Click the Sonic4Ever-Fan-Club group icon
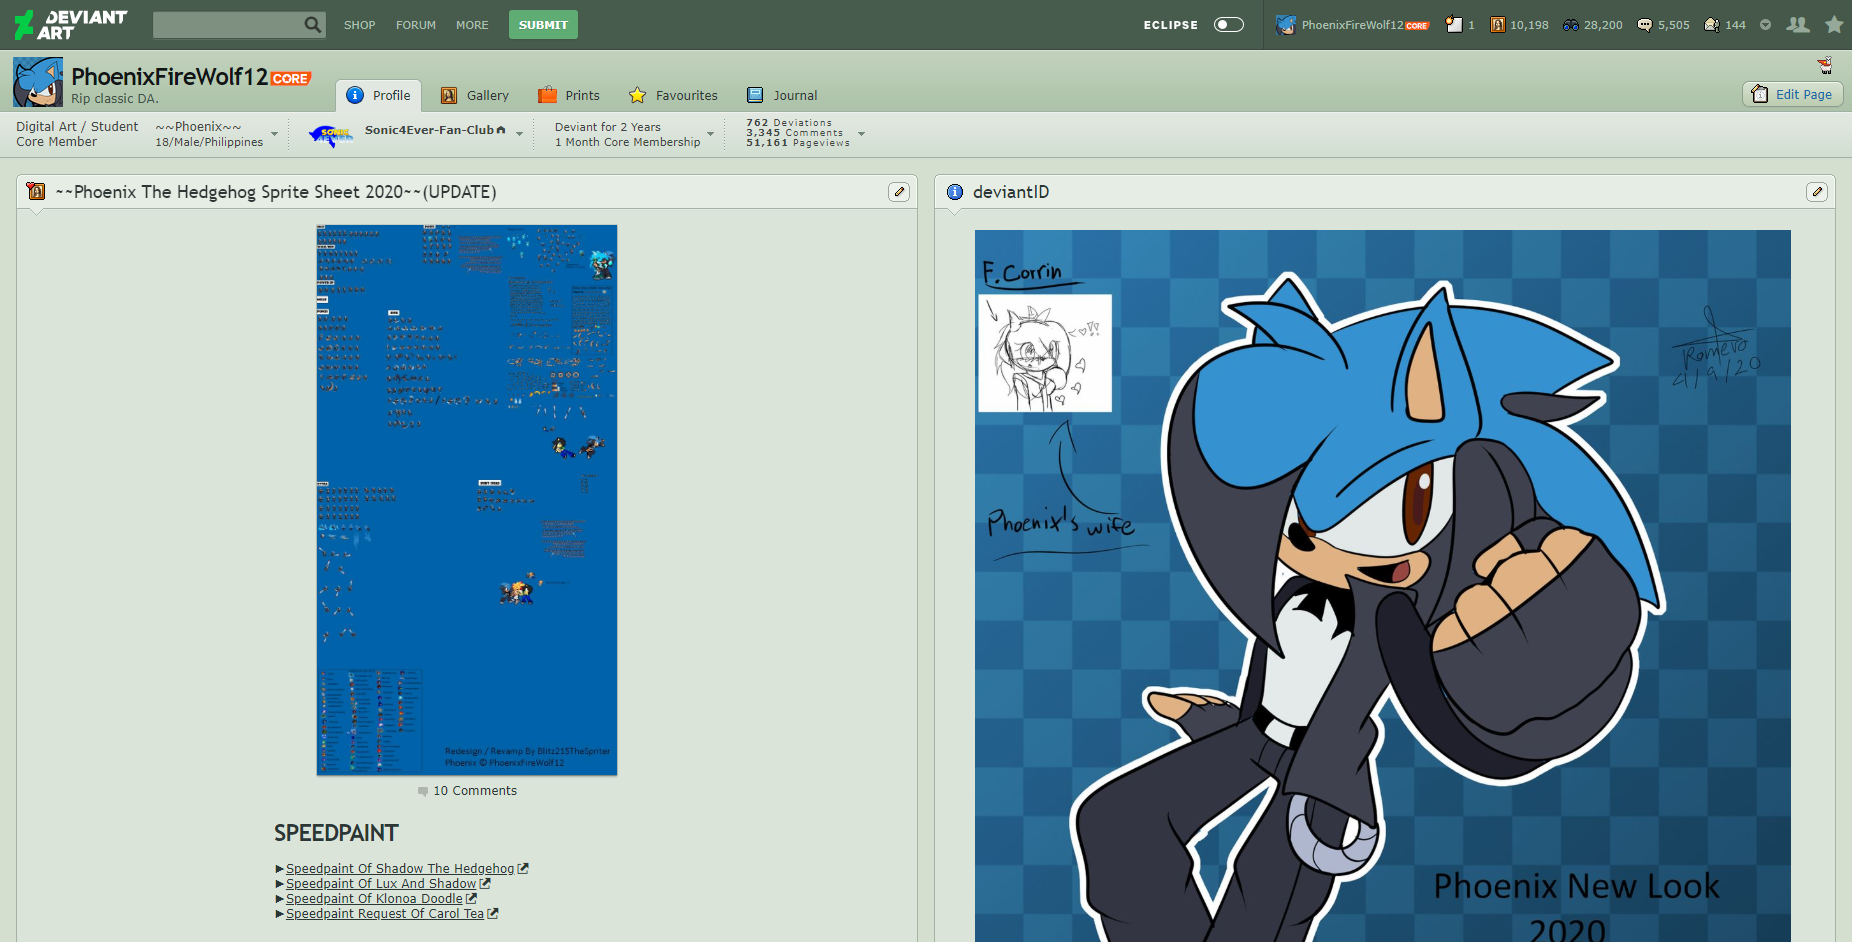 click(331, 134)
